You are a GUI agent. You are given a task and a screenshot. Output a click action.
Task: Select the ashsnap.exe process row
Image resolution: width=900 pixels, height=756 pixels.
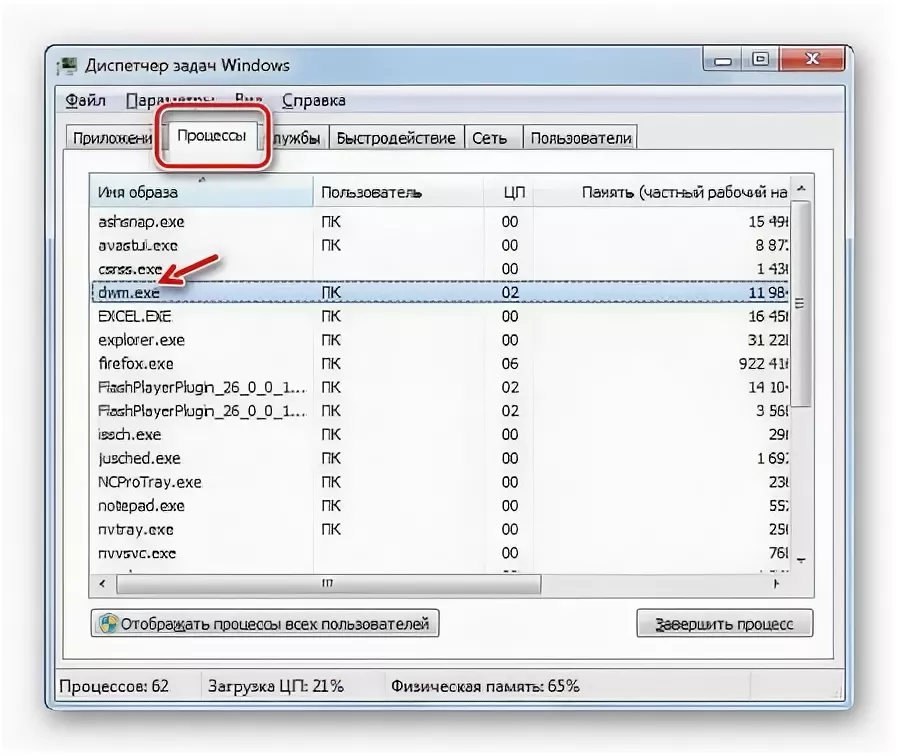440,222
